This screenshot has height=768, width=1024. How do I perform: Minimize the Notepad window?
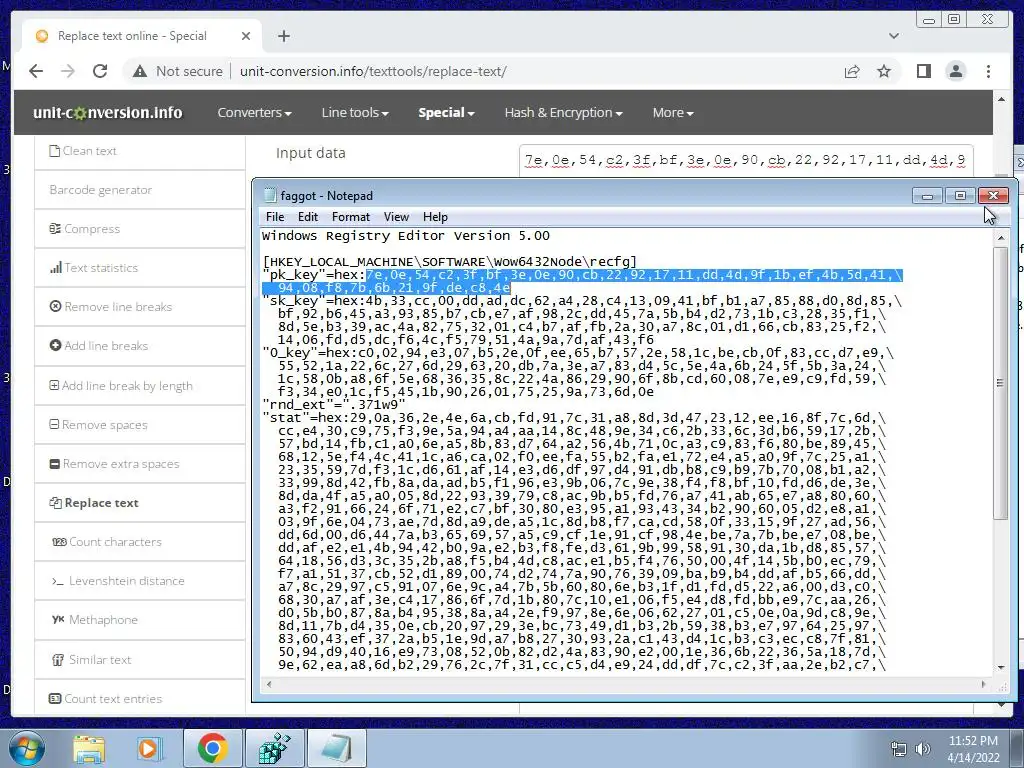tap(927, 195)
